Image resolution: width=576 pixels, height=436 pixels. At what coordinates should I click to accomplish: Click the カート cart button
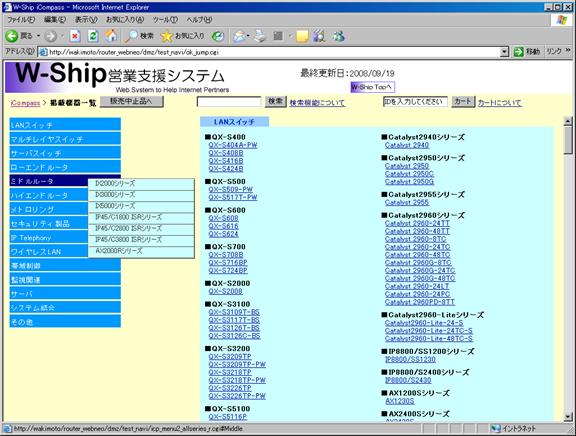tap(463, 101)
